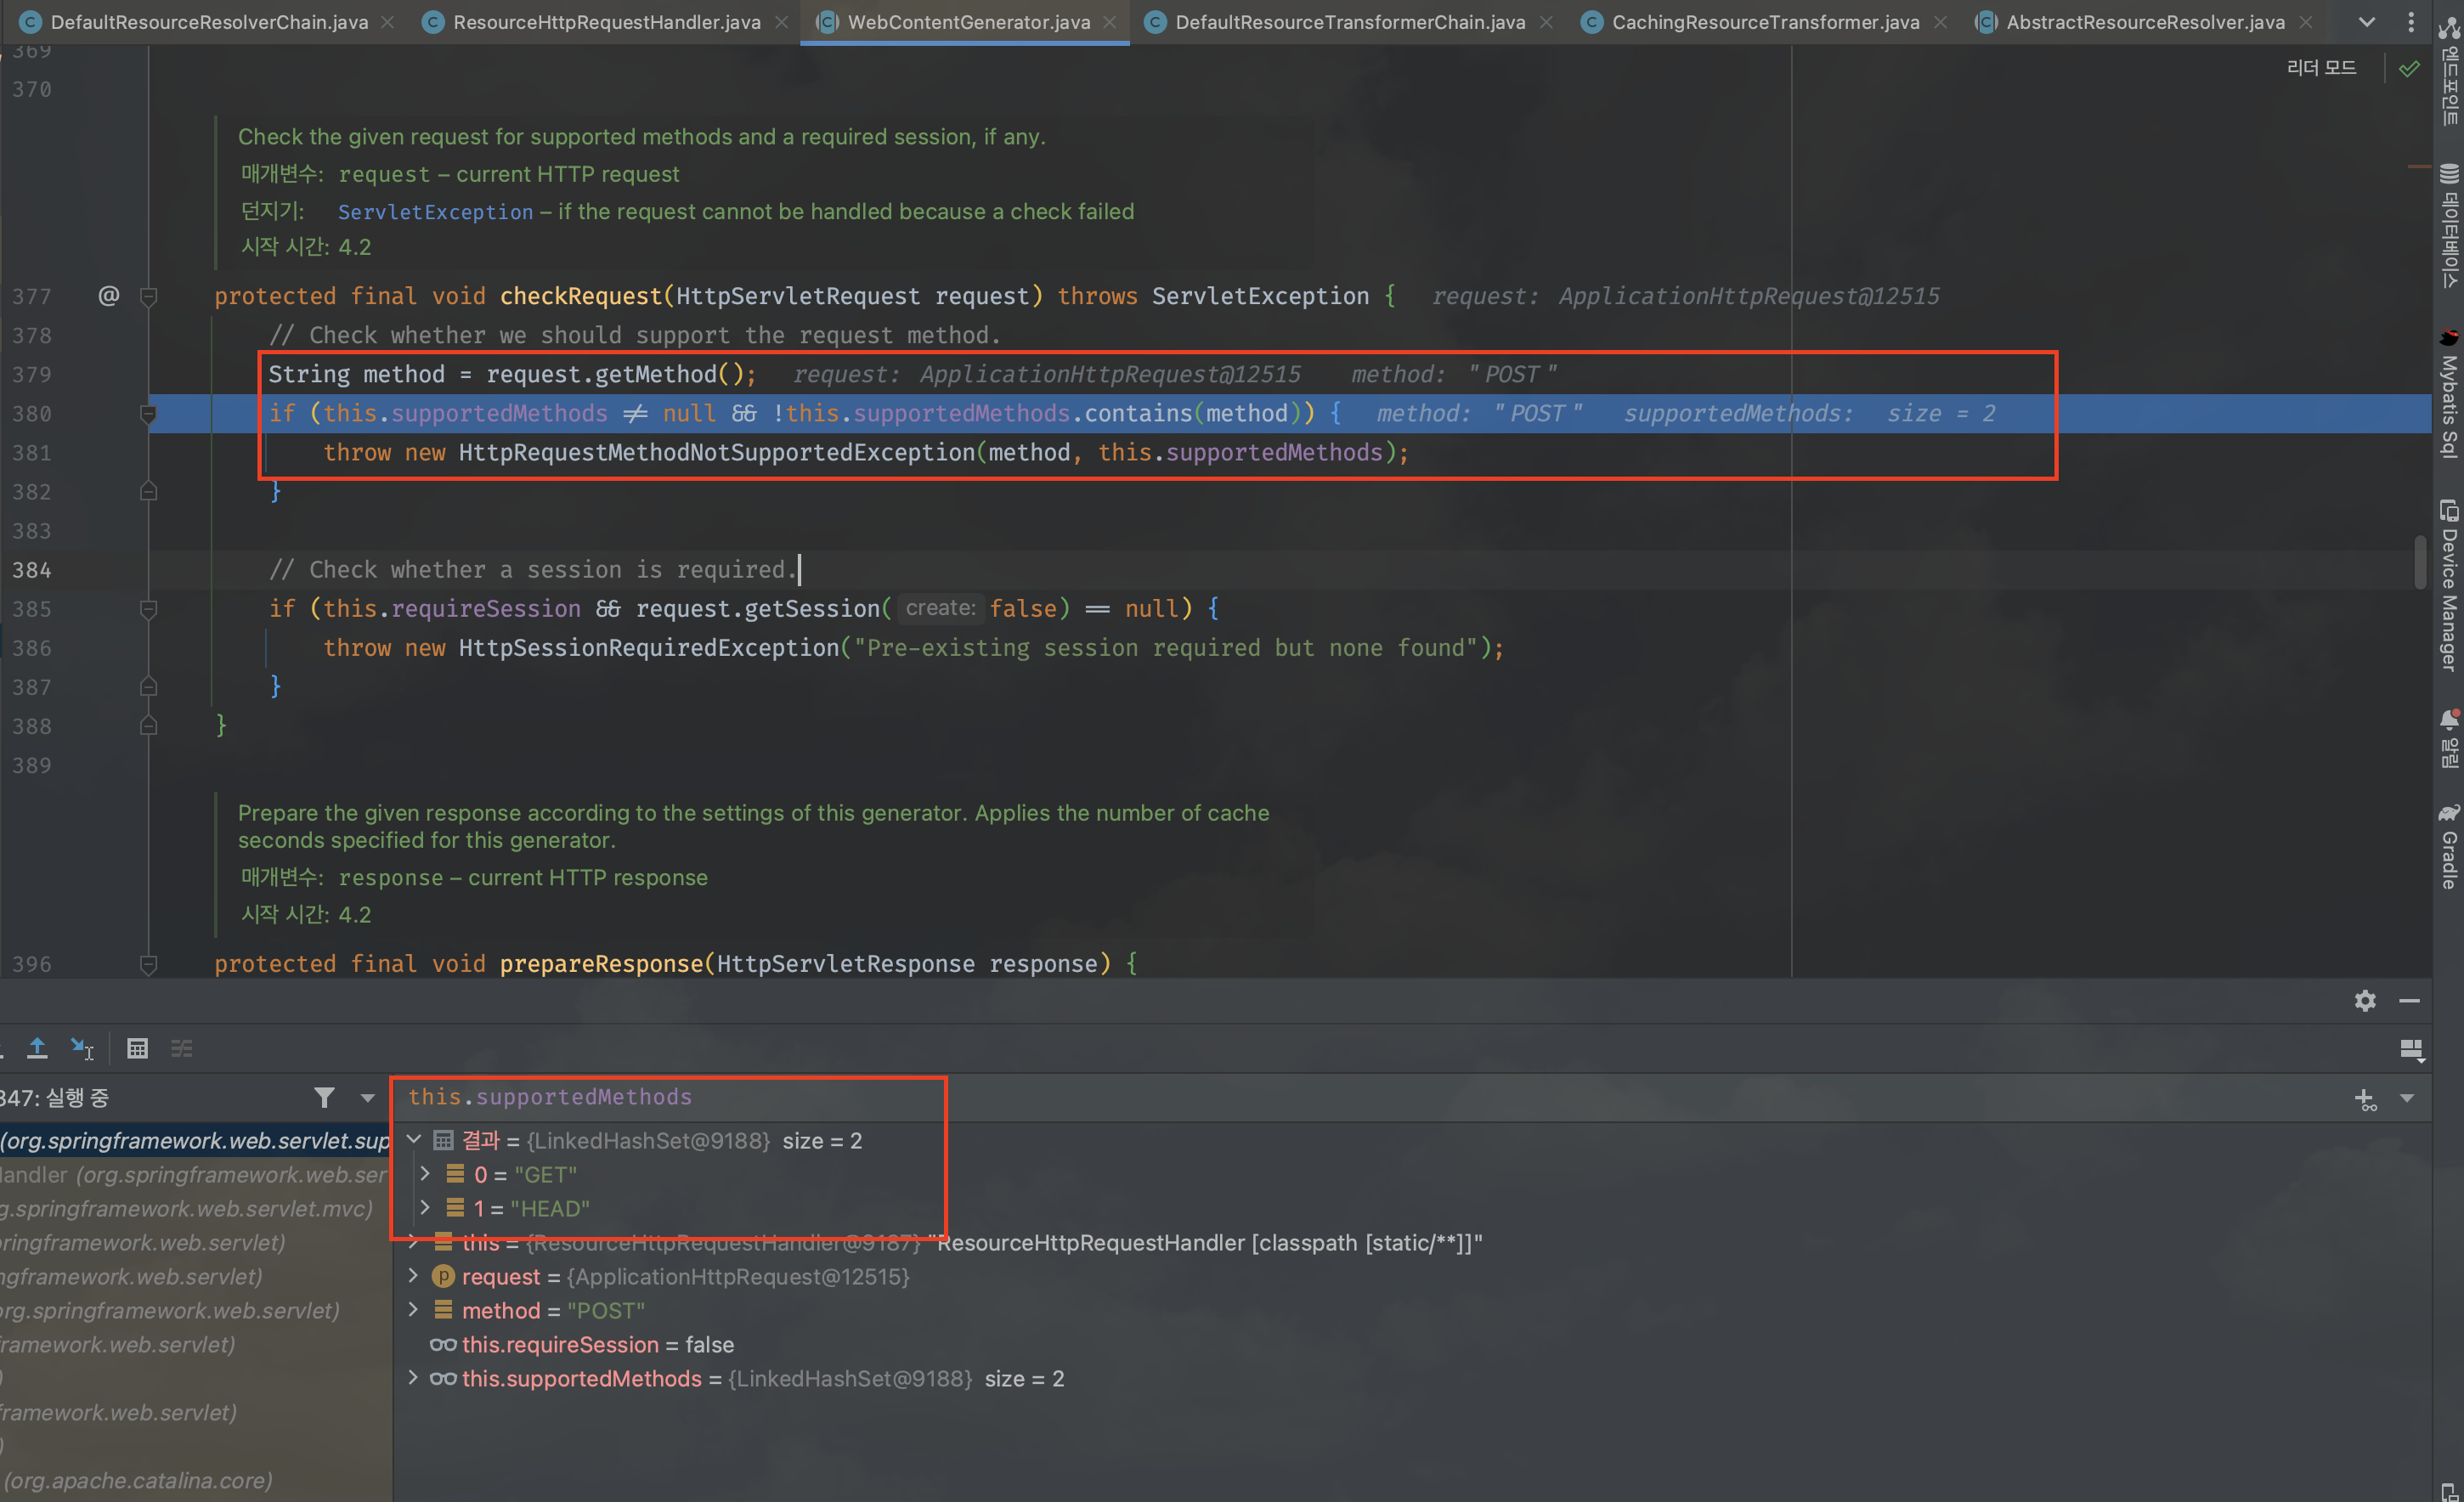The width and height of the screenshot is (2464, 1502).
Task: Click HttpSessionRequiredException on line 386
Action: click(648, 648)
